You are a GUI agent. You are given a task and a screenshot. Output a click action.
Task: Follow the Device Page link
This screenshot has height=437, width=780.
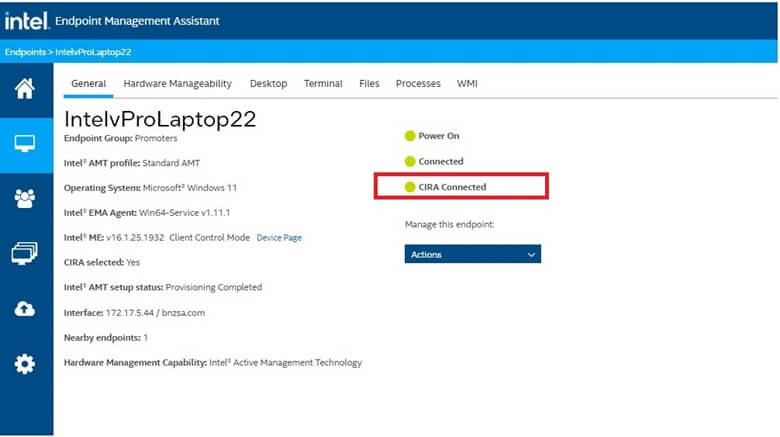[279, 238]
